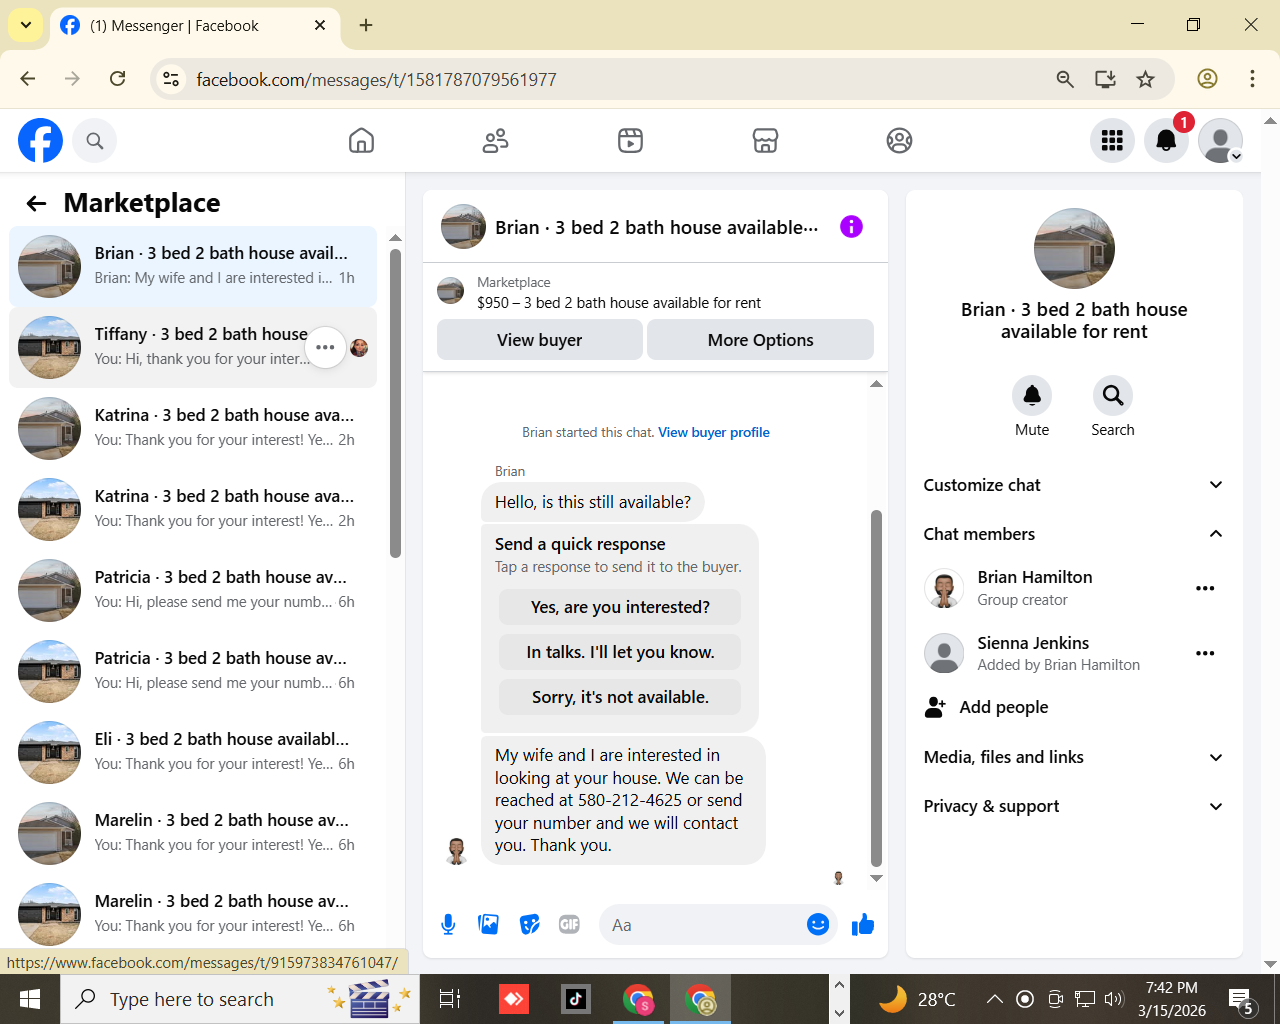Open a new browser tab
Screen dimensions: 1280x1024
(366, 25)
